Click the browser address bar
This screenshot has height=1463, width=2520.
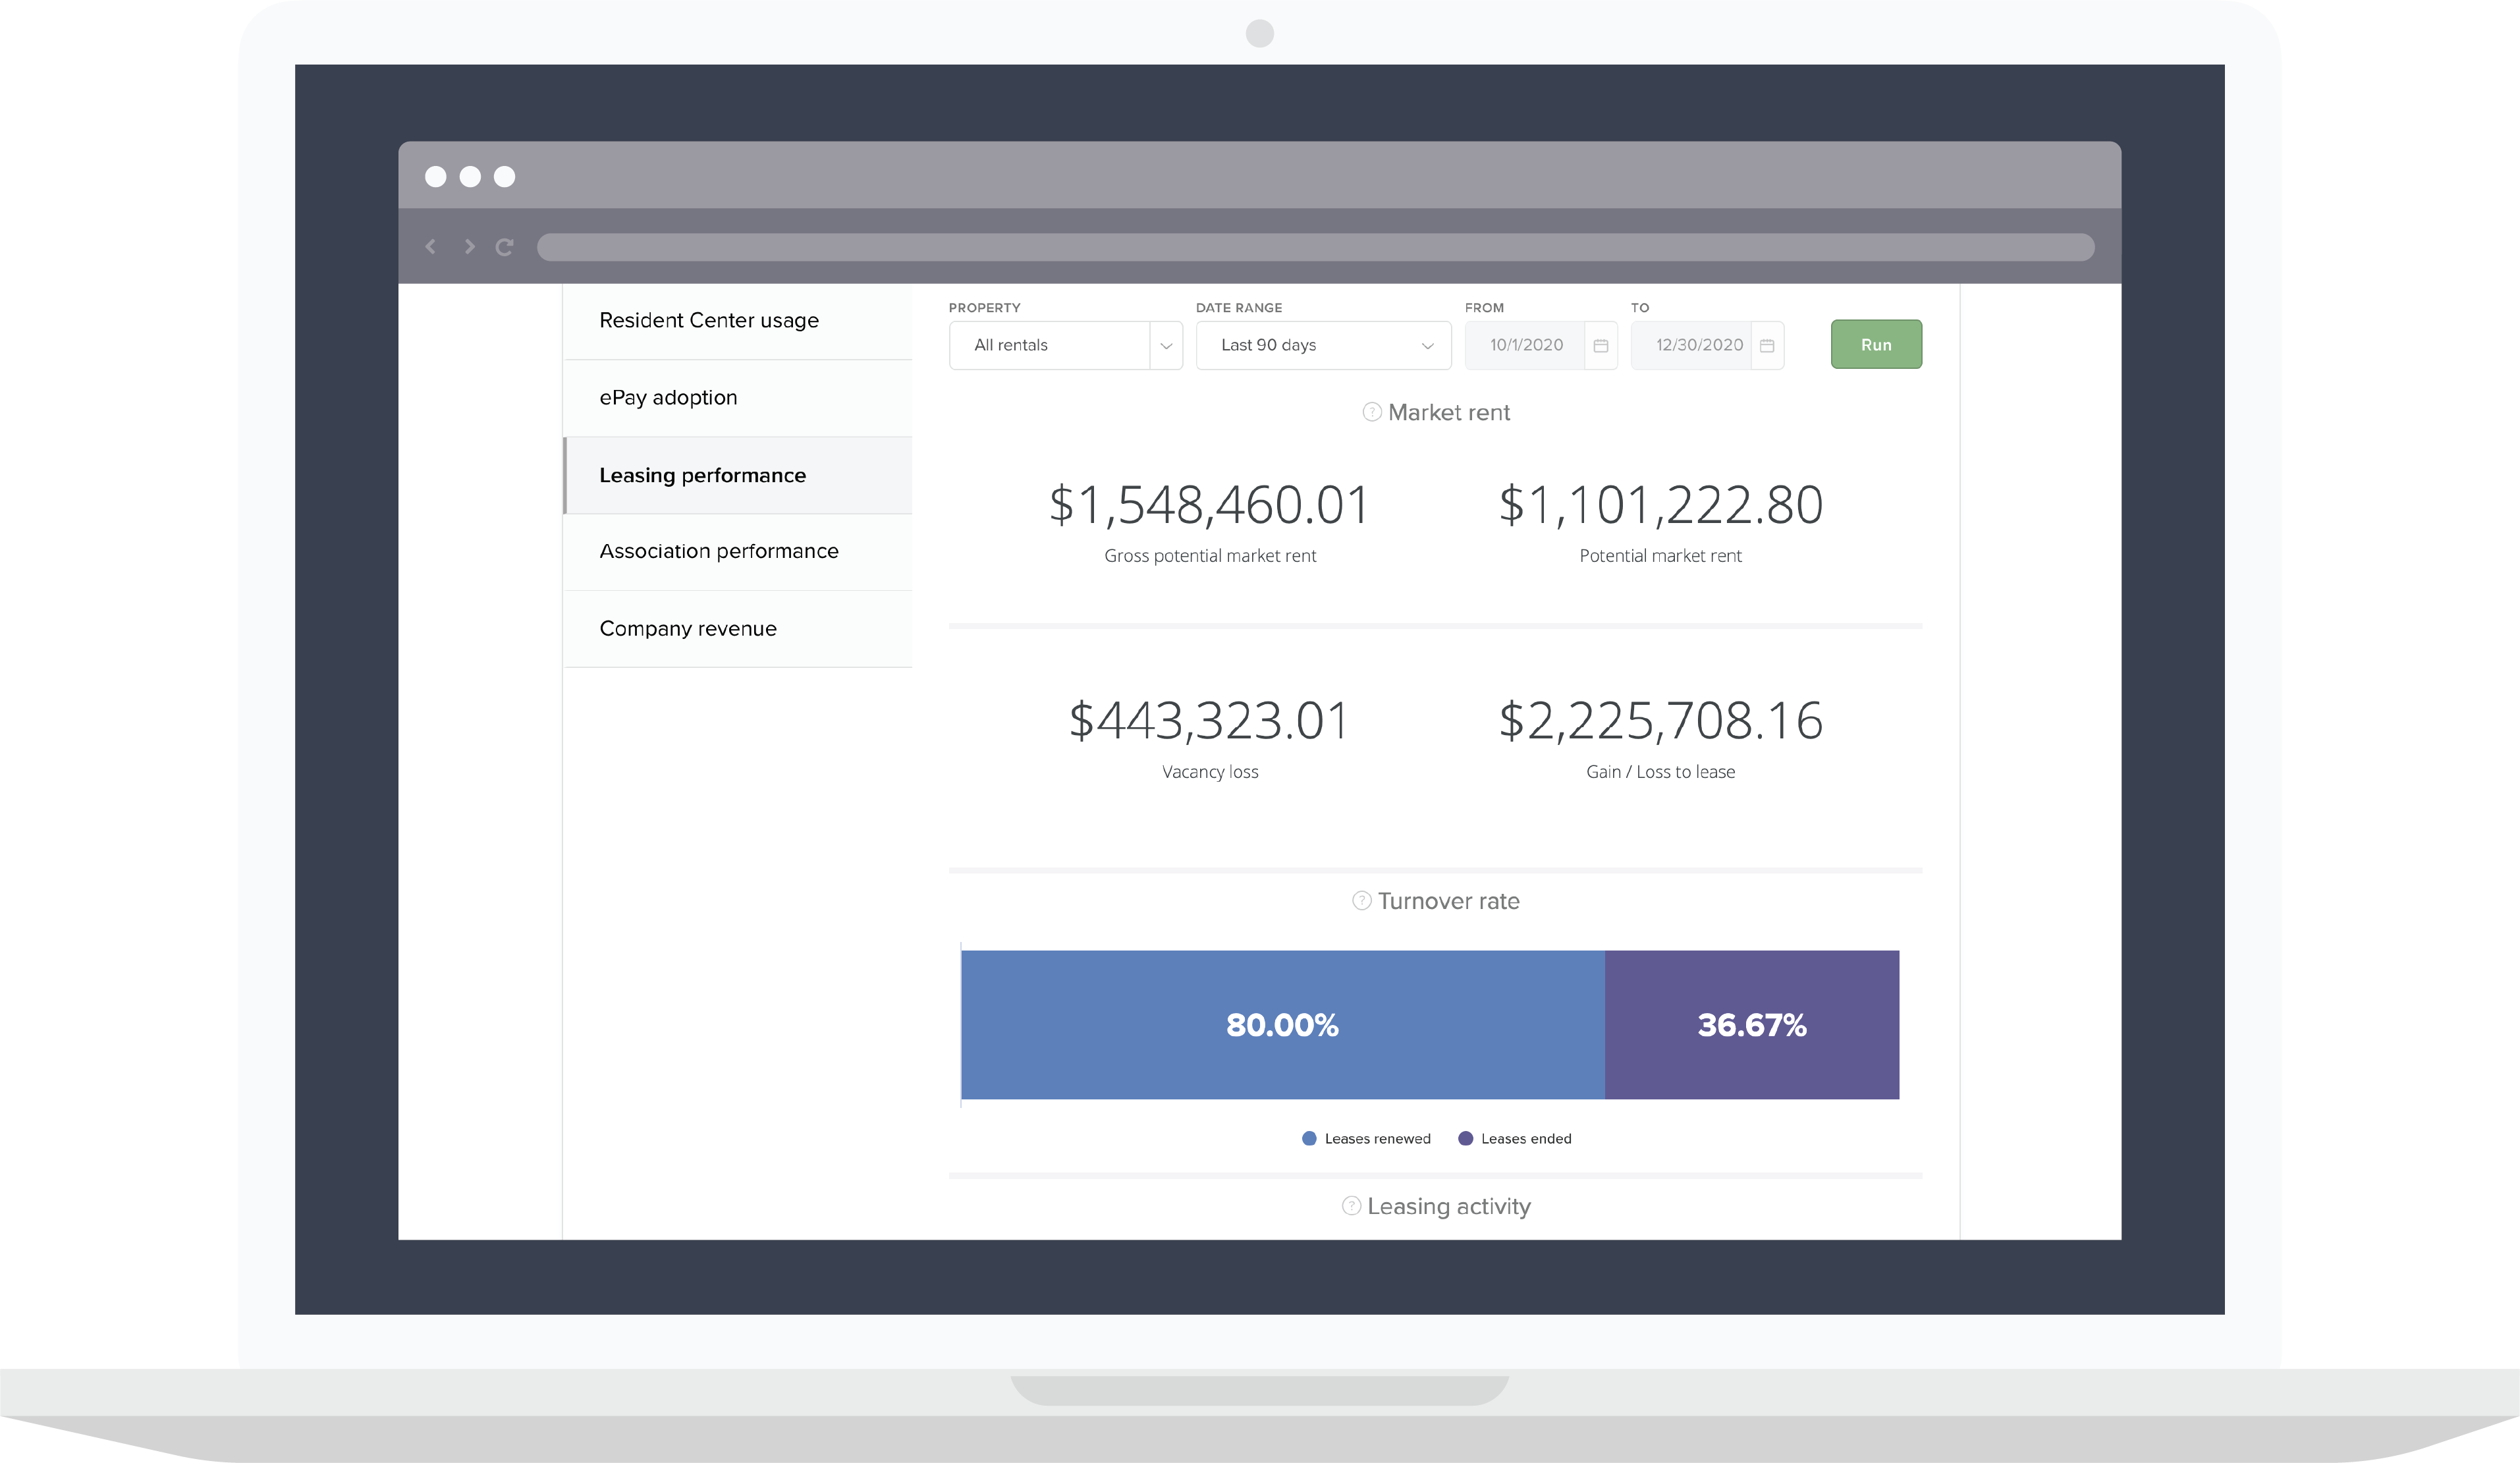(x=1315, y=247)
